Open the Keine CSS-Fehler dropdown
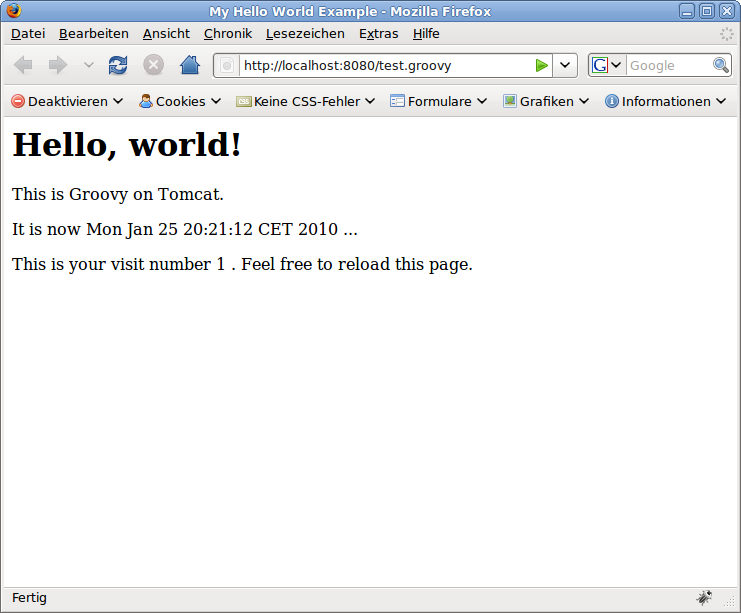Screen dimensions: 741x613 click(306, 101)
